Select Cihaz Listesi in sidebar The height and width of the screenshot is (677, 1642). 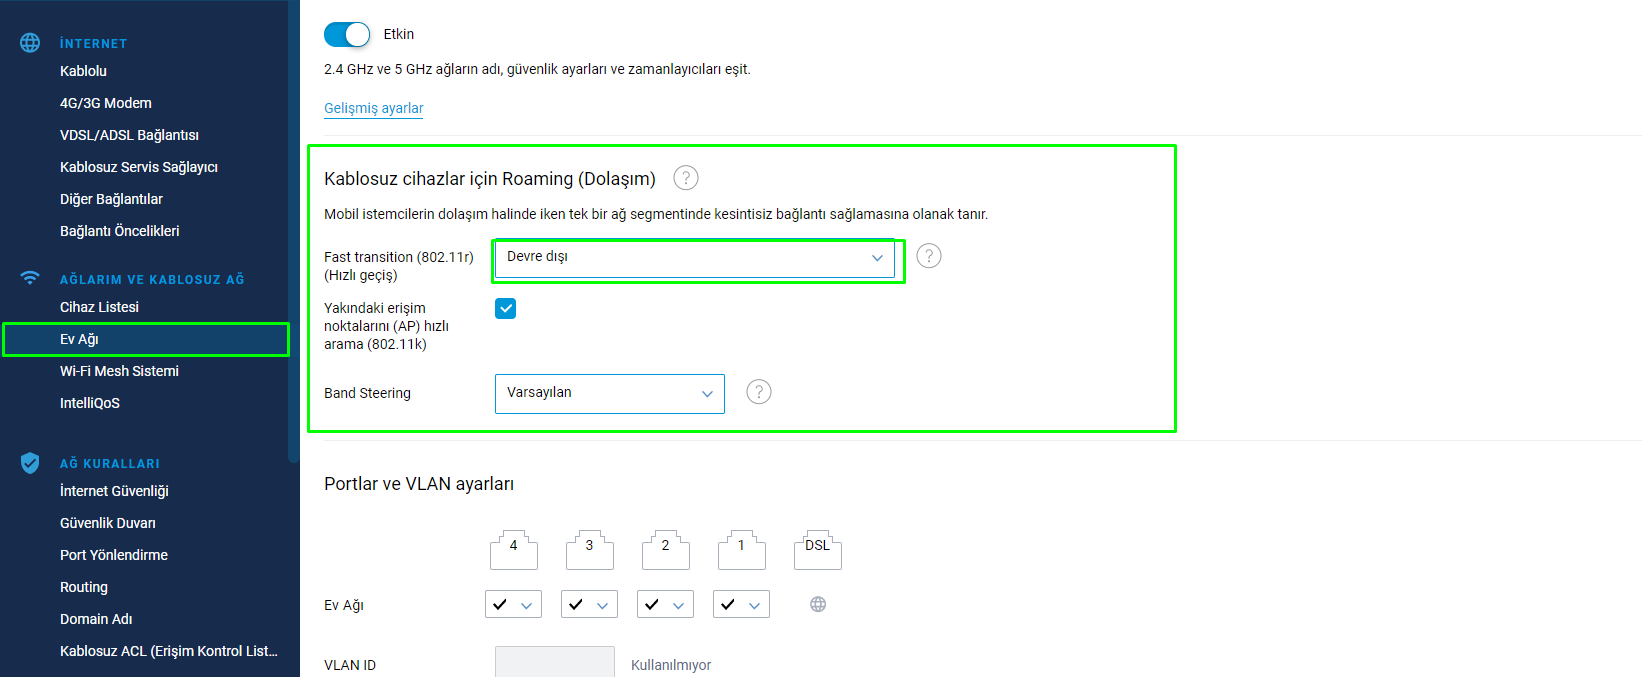pos(99,307)
